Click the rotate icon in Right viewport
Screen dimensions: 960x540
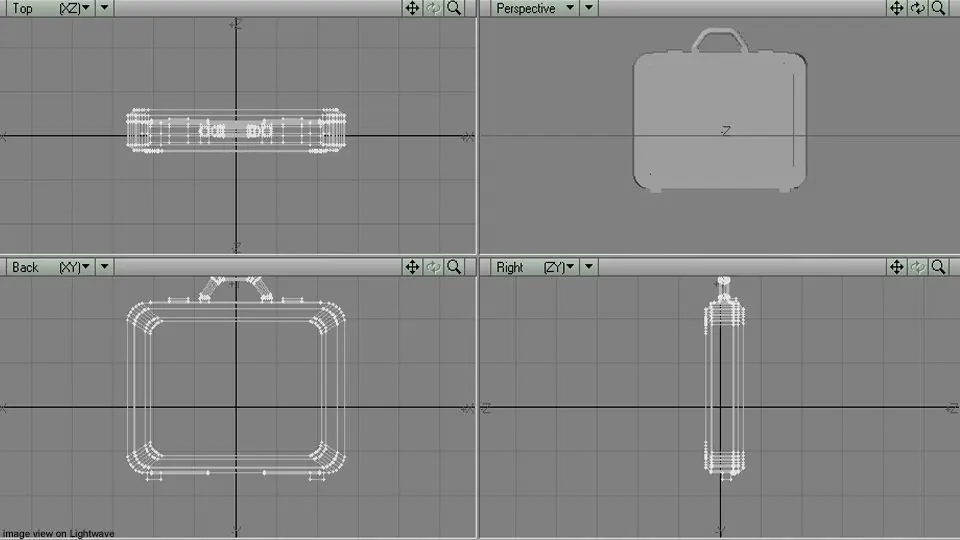coord(917,267)
